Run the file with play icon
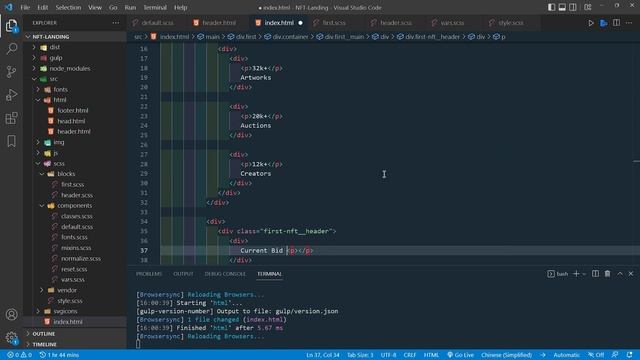 click(591, 23)
